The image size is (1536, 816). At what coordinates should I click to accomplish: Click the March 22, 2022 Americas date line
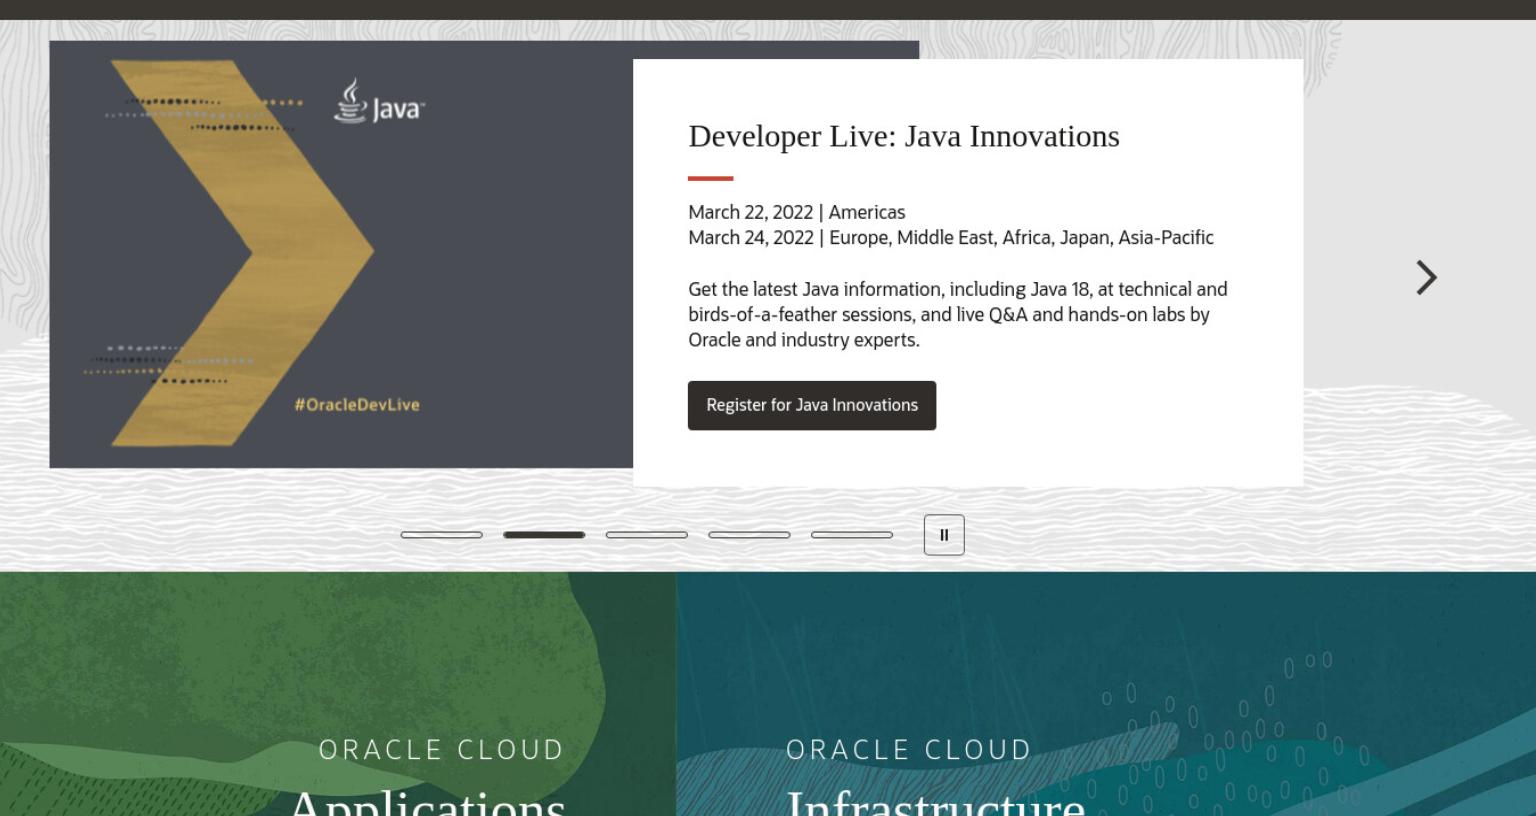point(797,212)
